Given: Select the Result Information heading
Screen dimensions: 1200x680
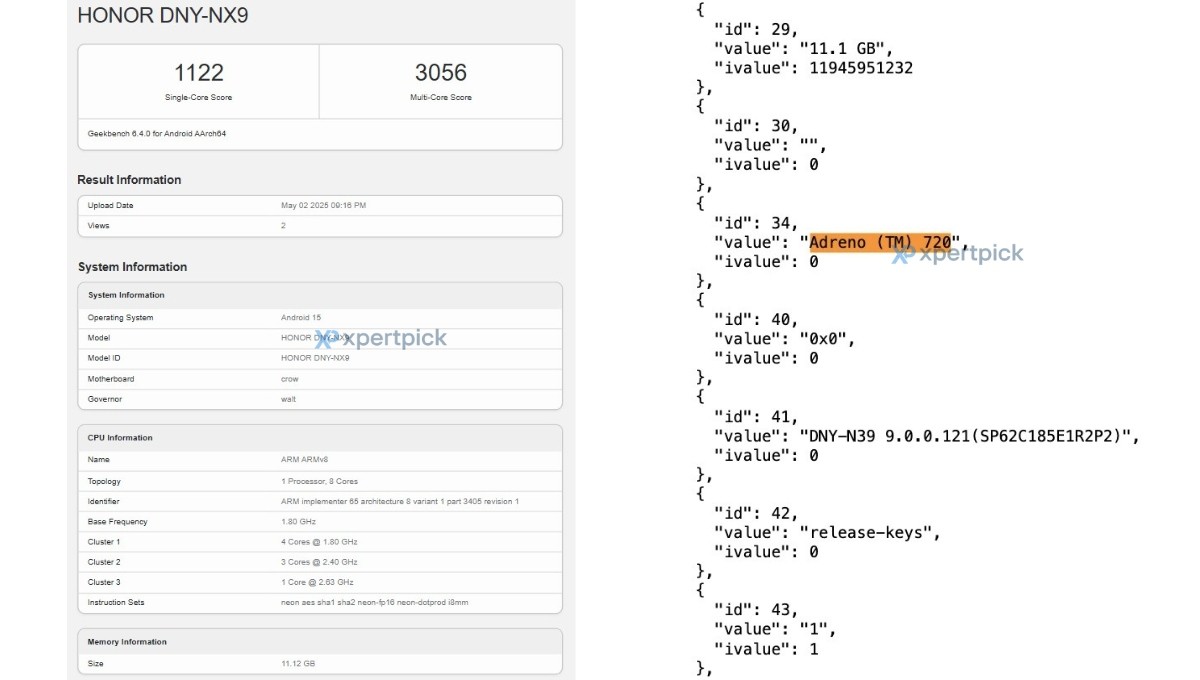Looking at the screenshot, I should pos(129,180).
